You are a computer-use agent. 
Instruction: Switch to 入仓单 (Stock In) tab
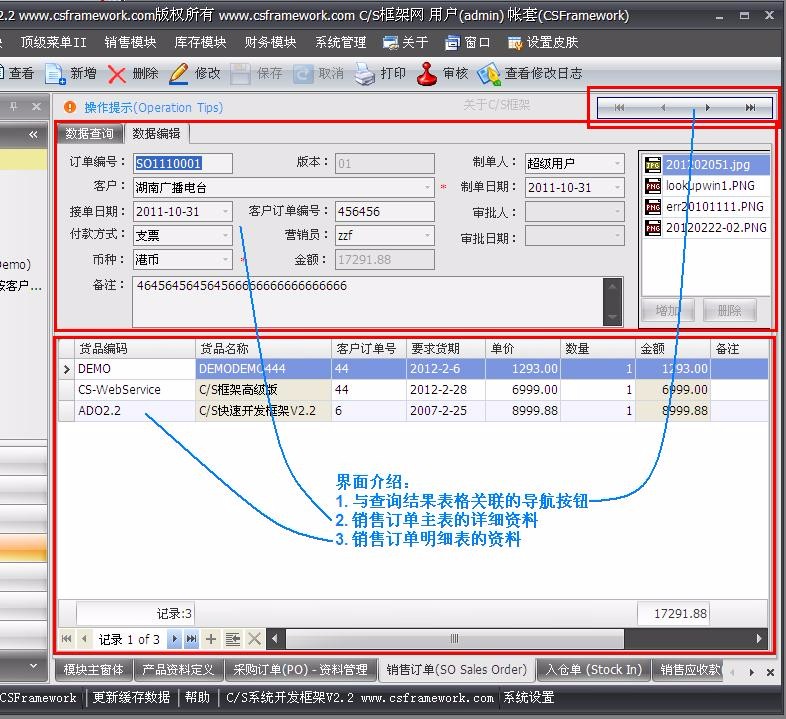point(594,670)
